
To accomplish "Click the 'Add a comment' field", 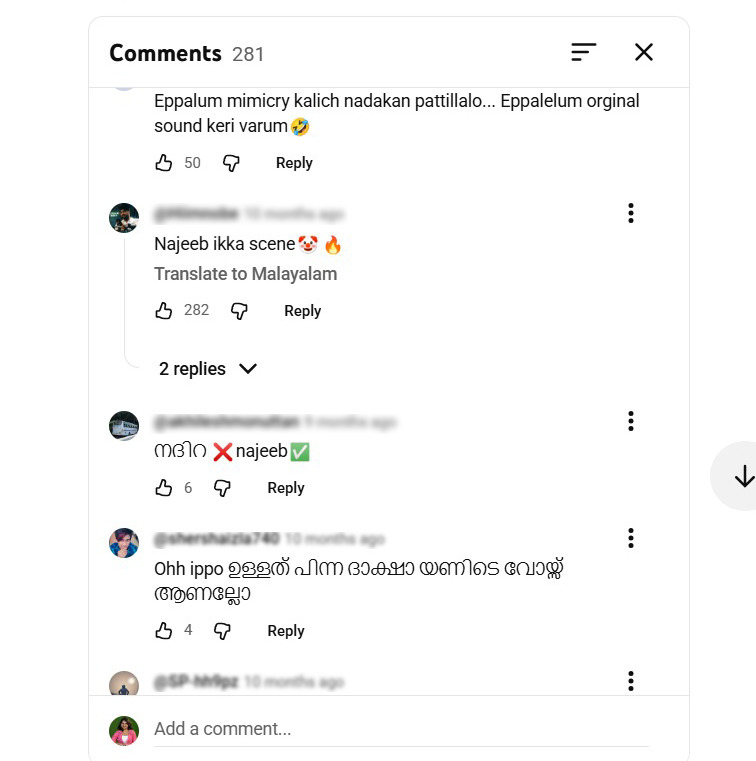I will (x=400, y=729).
